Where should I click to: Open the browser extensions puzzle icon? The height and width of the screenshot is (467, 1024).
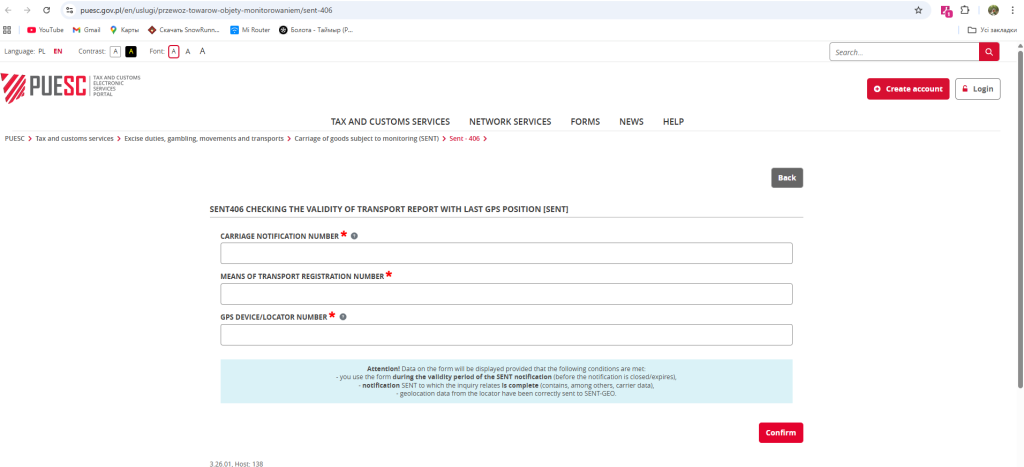(x=965, y=10)
